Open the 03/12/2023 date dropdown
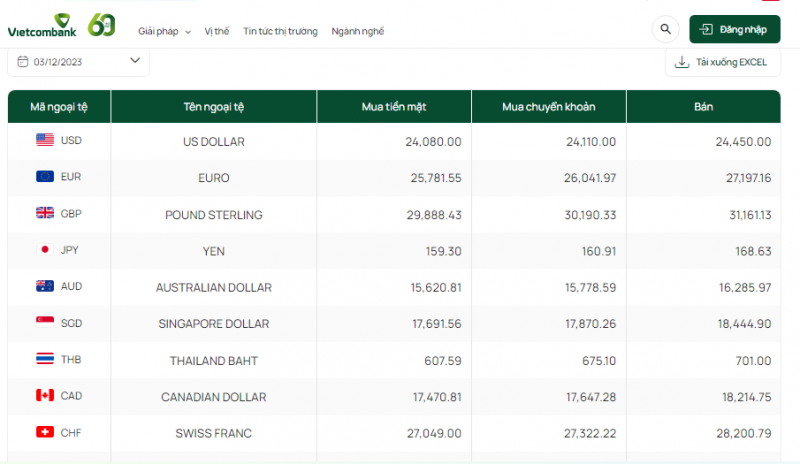 click(135, 61)
